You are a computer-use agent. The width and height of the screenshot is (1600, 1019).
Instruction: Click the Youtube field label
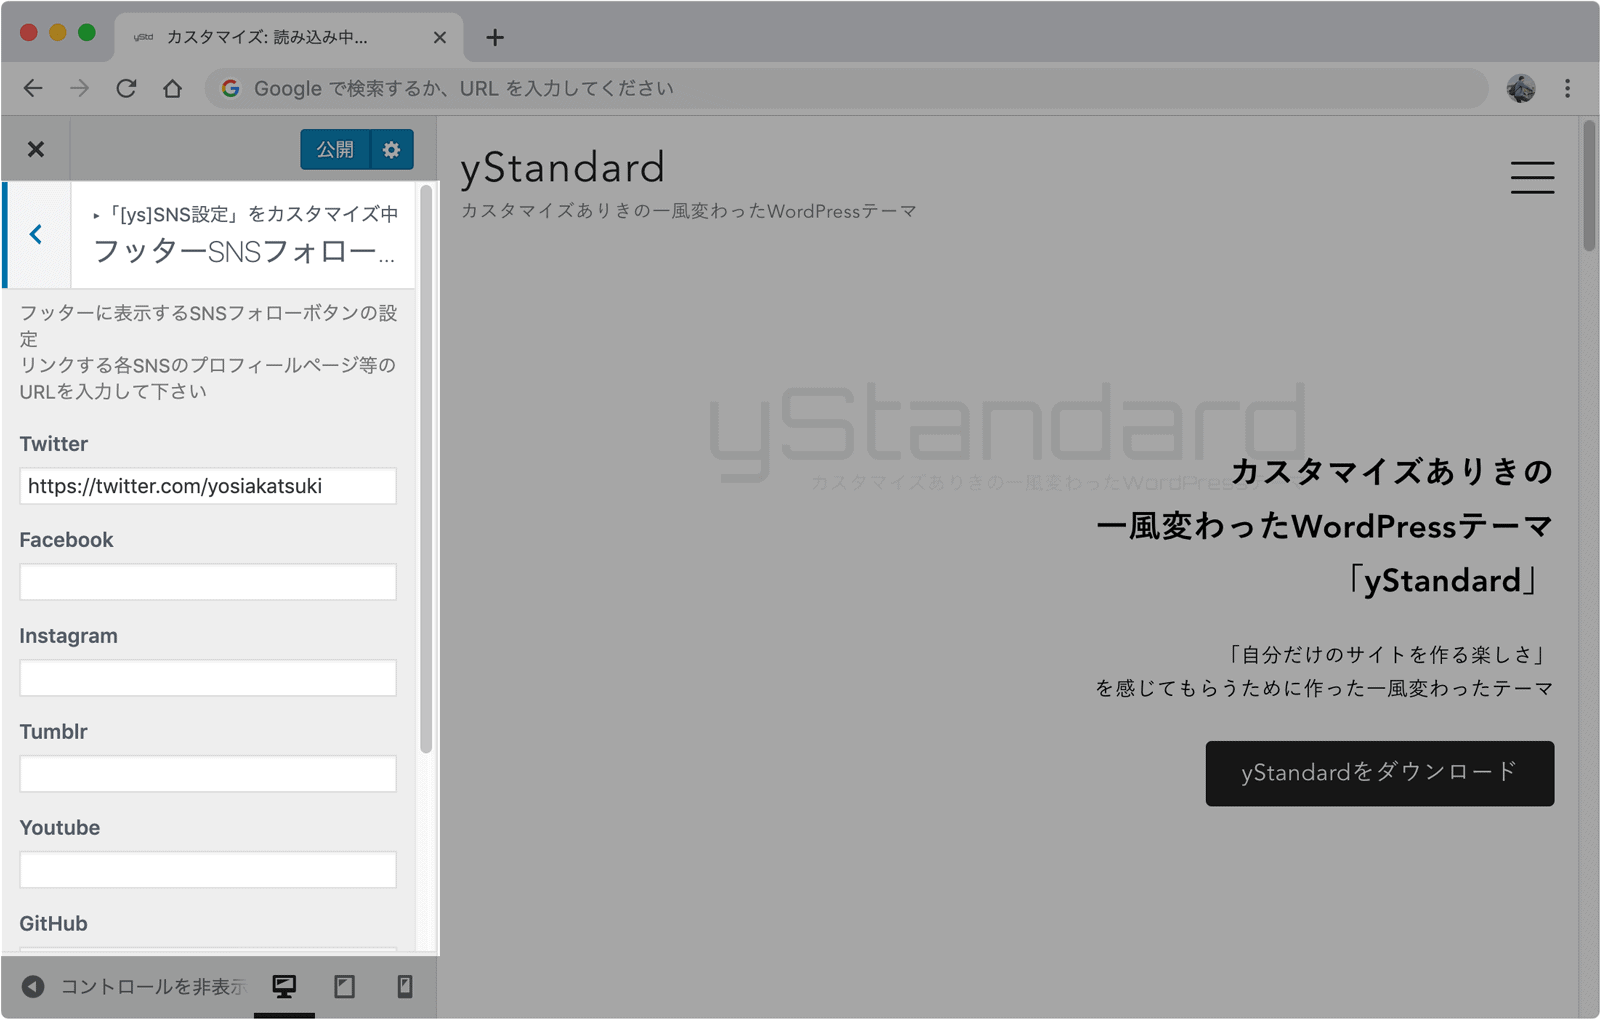(60, 828)
